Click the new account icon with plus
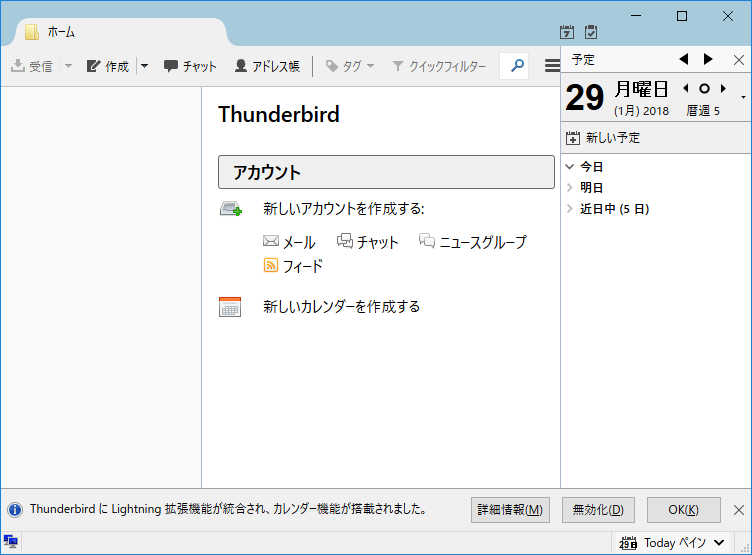 coord(231,209)
